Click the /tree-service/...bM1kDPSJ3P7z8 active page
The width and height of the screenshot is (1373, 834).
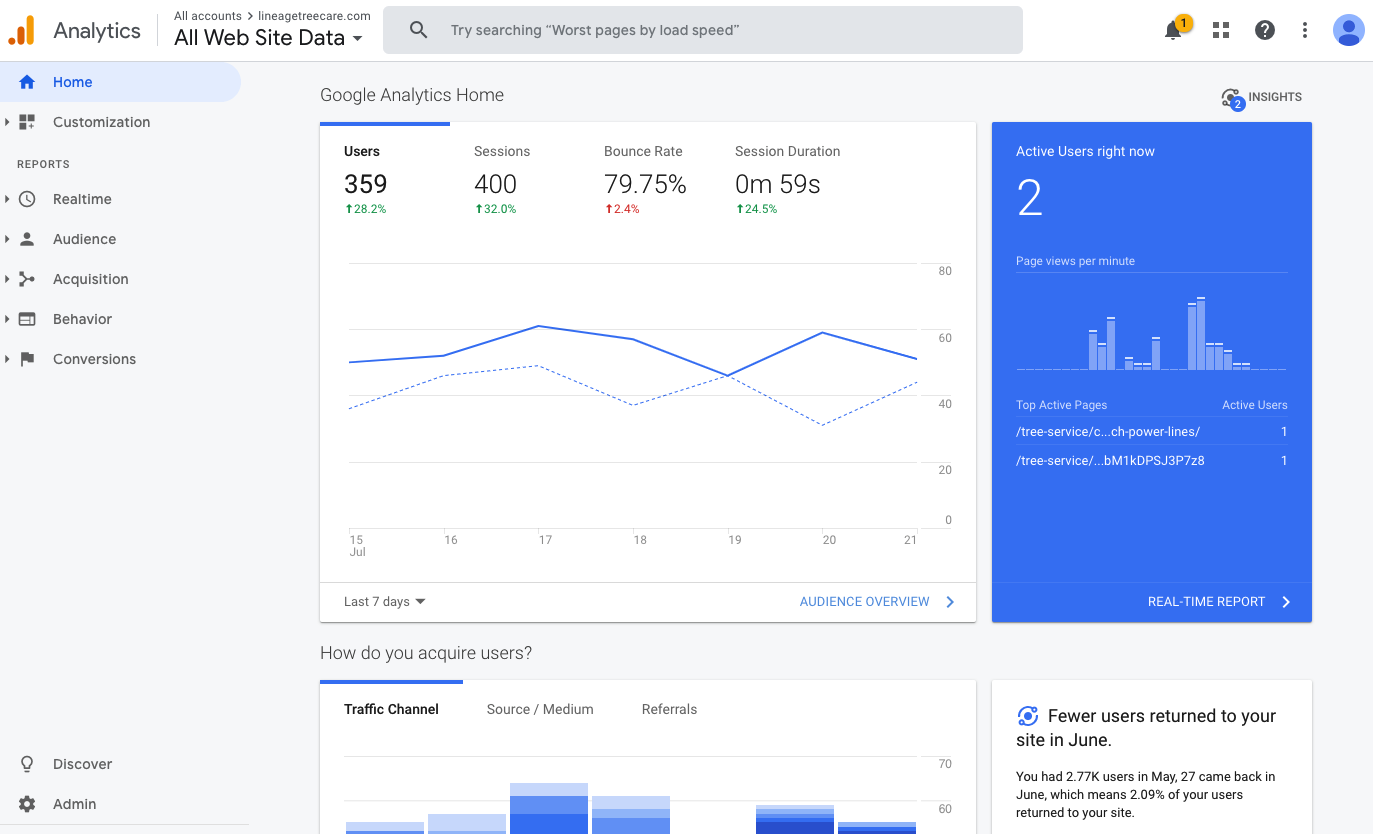click(1110, 461)
